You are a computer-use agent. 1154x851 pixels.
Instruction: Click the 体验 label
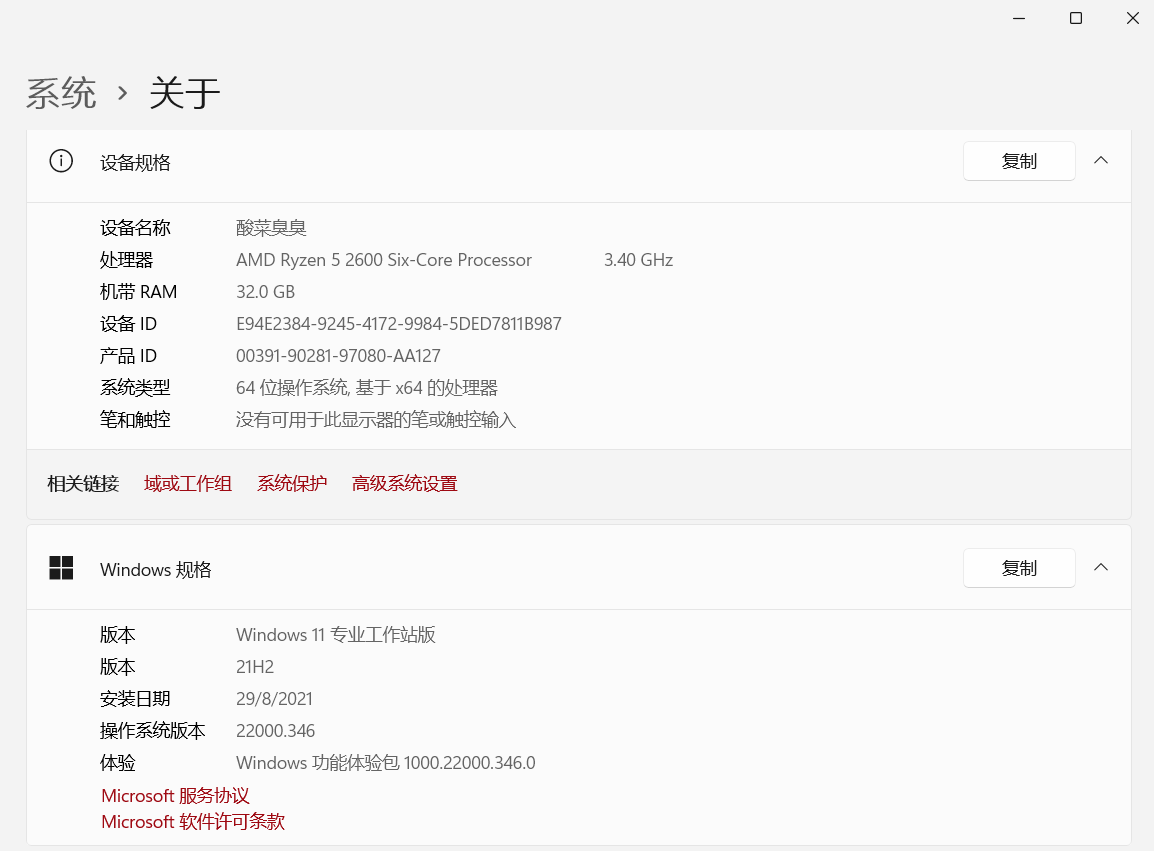tap(118, 763)
